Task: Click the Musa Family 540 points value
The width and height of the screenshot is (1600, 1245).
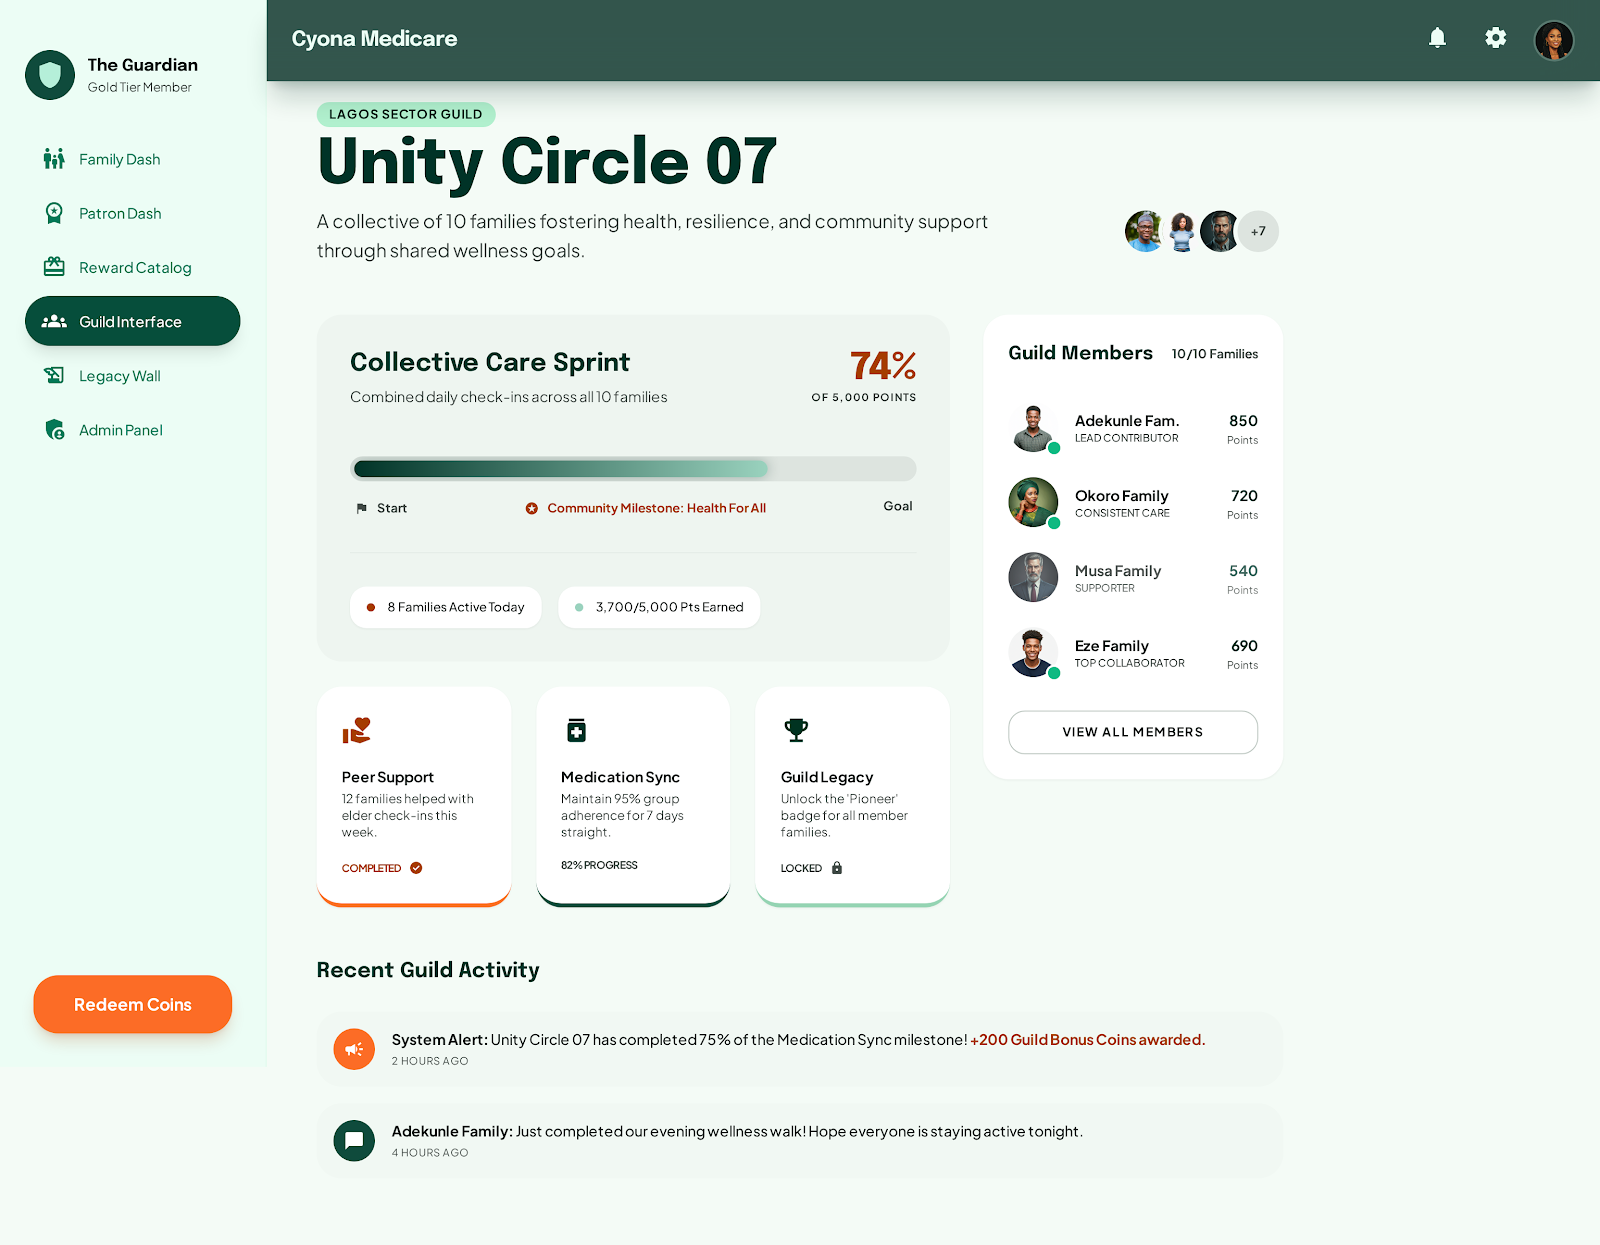Action: point(1243,571)
